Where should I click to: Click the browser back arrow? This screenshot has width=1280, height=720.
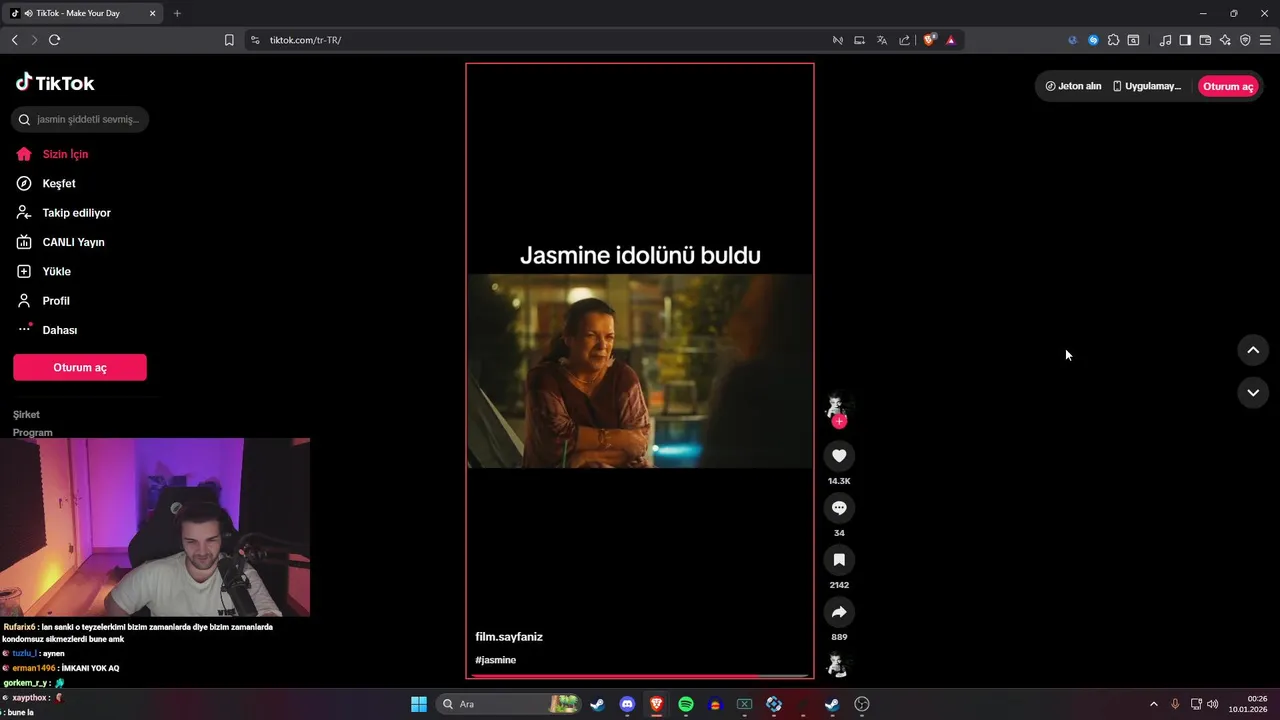14,40
